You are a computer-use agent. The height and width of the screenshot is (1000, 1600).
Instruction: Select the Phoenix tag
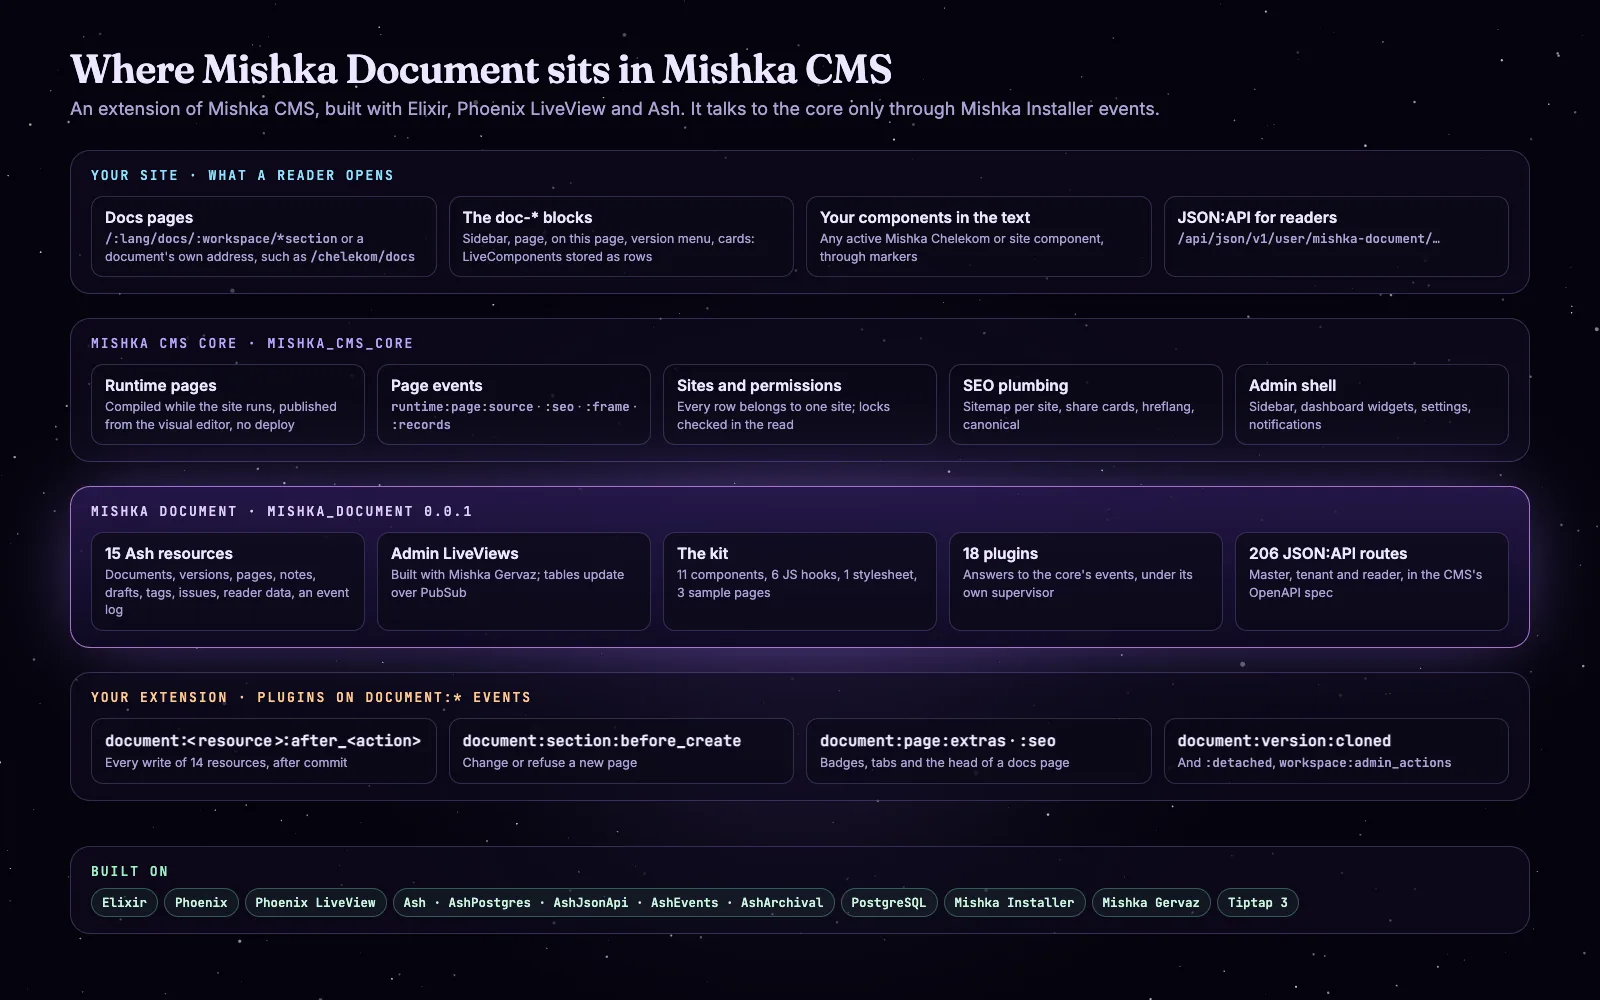[201, 903]
